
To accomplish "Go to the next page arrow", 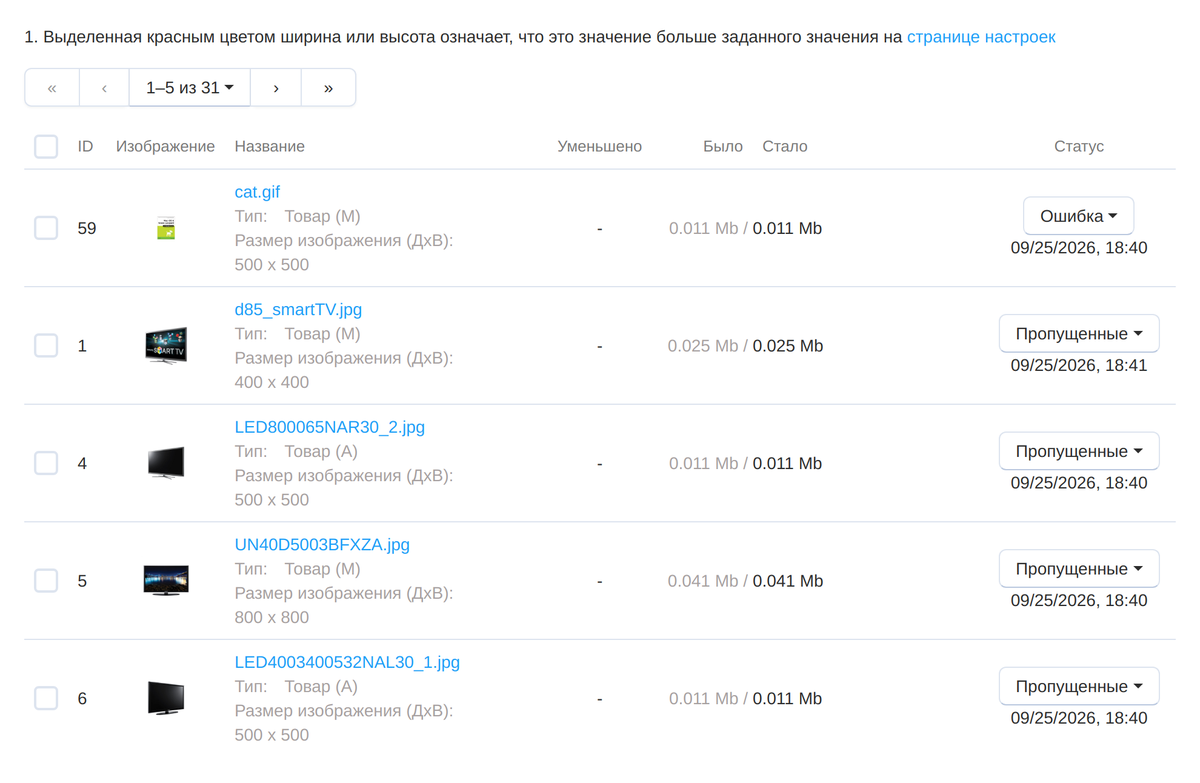I will click(x=276, y=88).
